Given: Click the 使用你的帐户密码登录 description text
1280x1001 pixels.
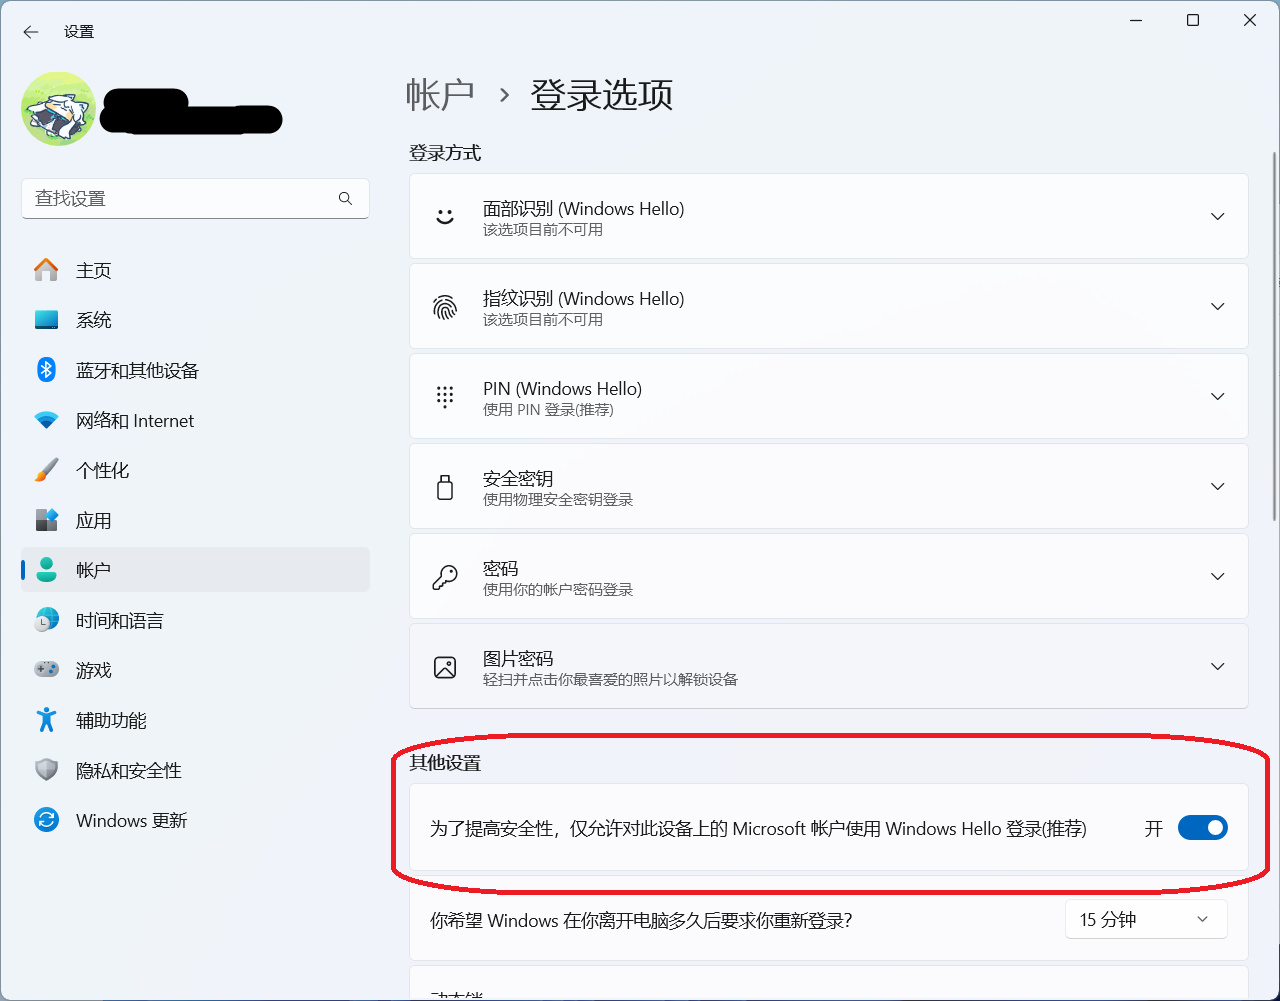Looking at the screenshot, I should [558, 590].
